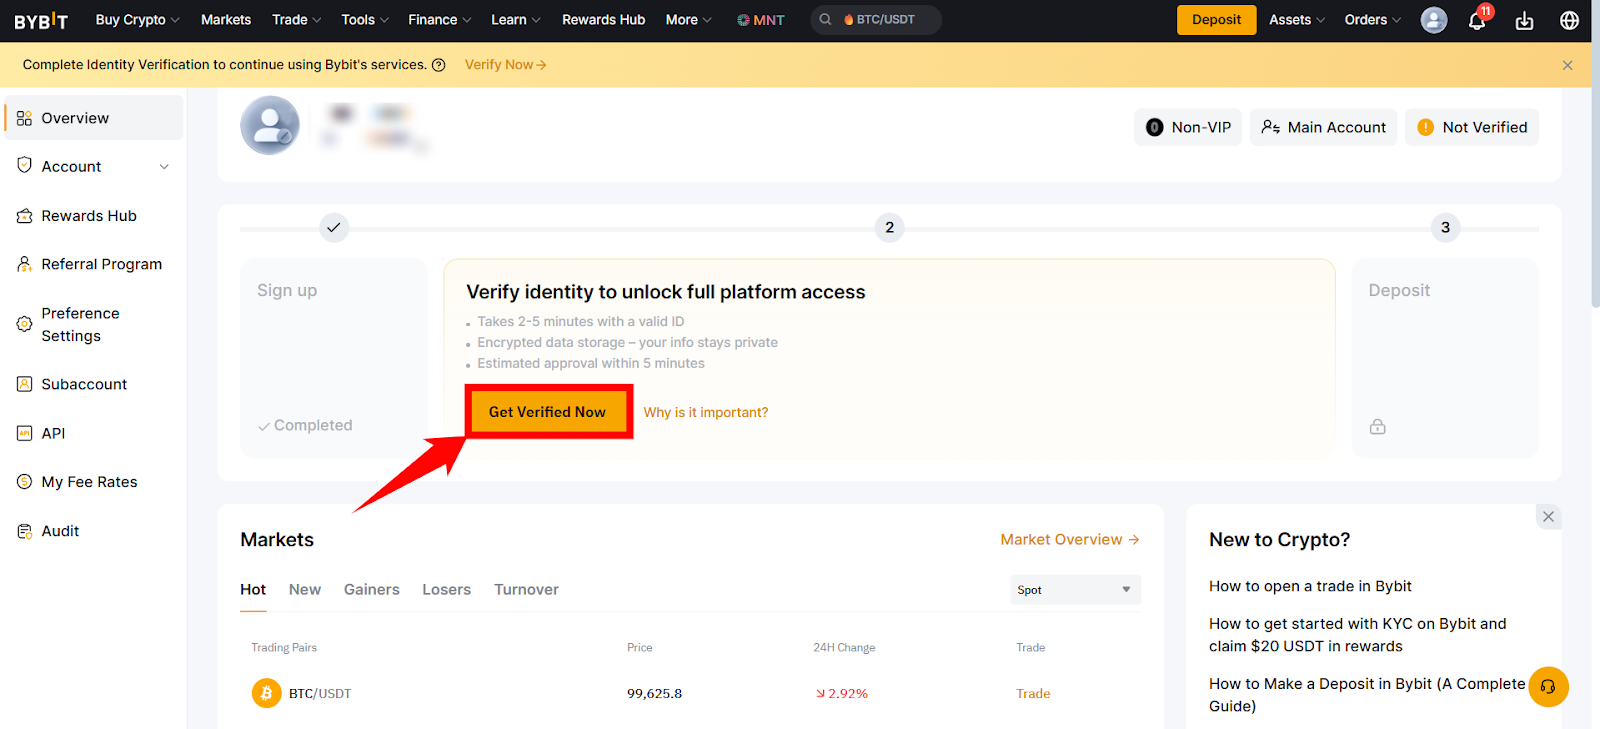Select the Losers markets tab
This screenshot has width=1600, height=729.
coord(446,590)
